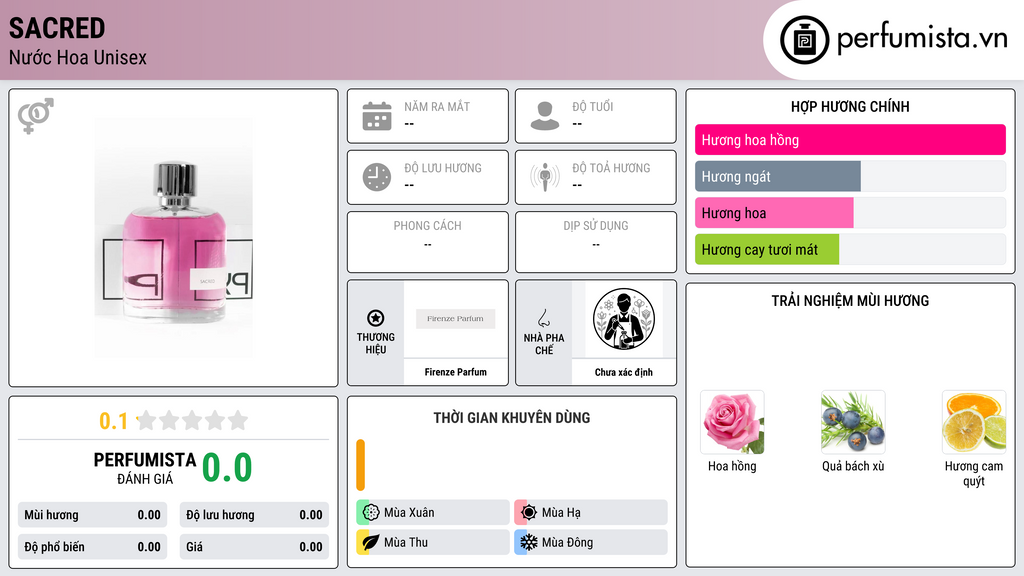Click the Mùa Hạ sun icon
1024x576 pixels.
[x=529, y=513]
